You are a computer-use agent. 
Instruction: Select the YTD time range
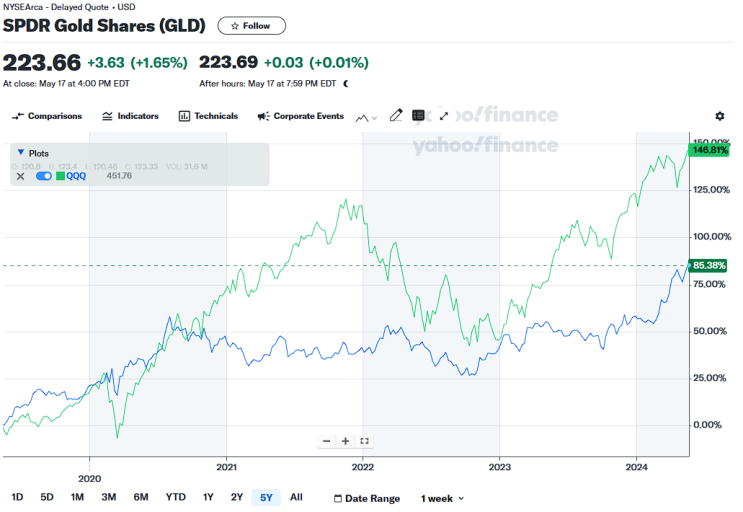click(175, 497)
